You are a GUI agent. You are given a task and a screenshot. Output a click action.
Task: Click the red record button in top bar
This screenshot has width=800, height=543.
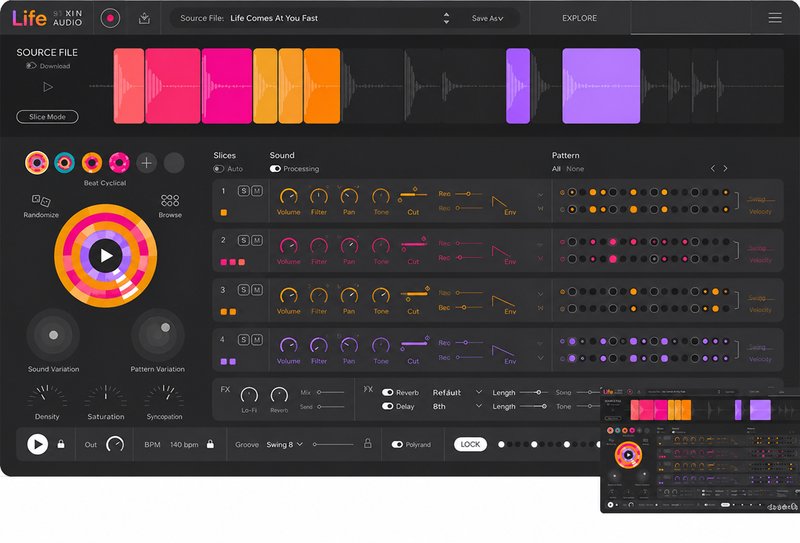point(110,18)
